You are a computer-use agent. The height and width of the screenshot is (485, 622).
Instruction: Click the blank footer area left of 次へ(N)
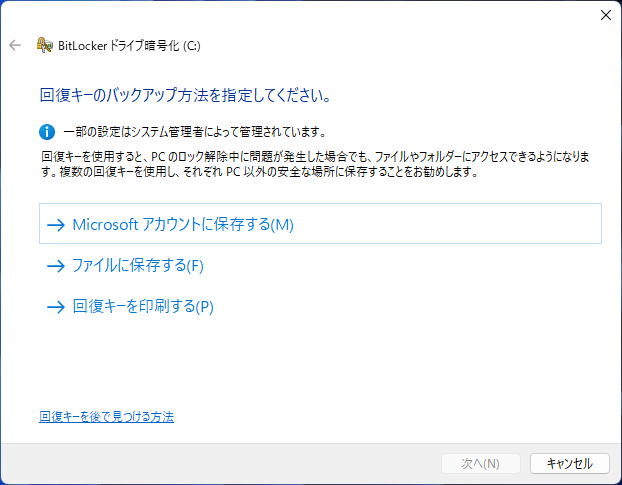tap(220, 463)
